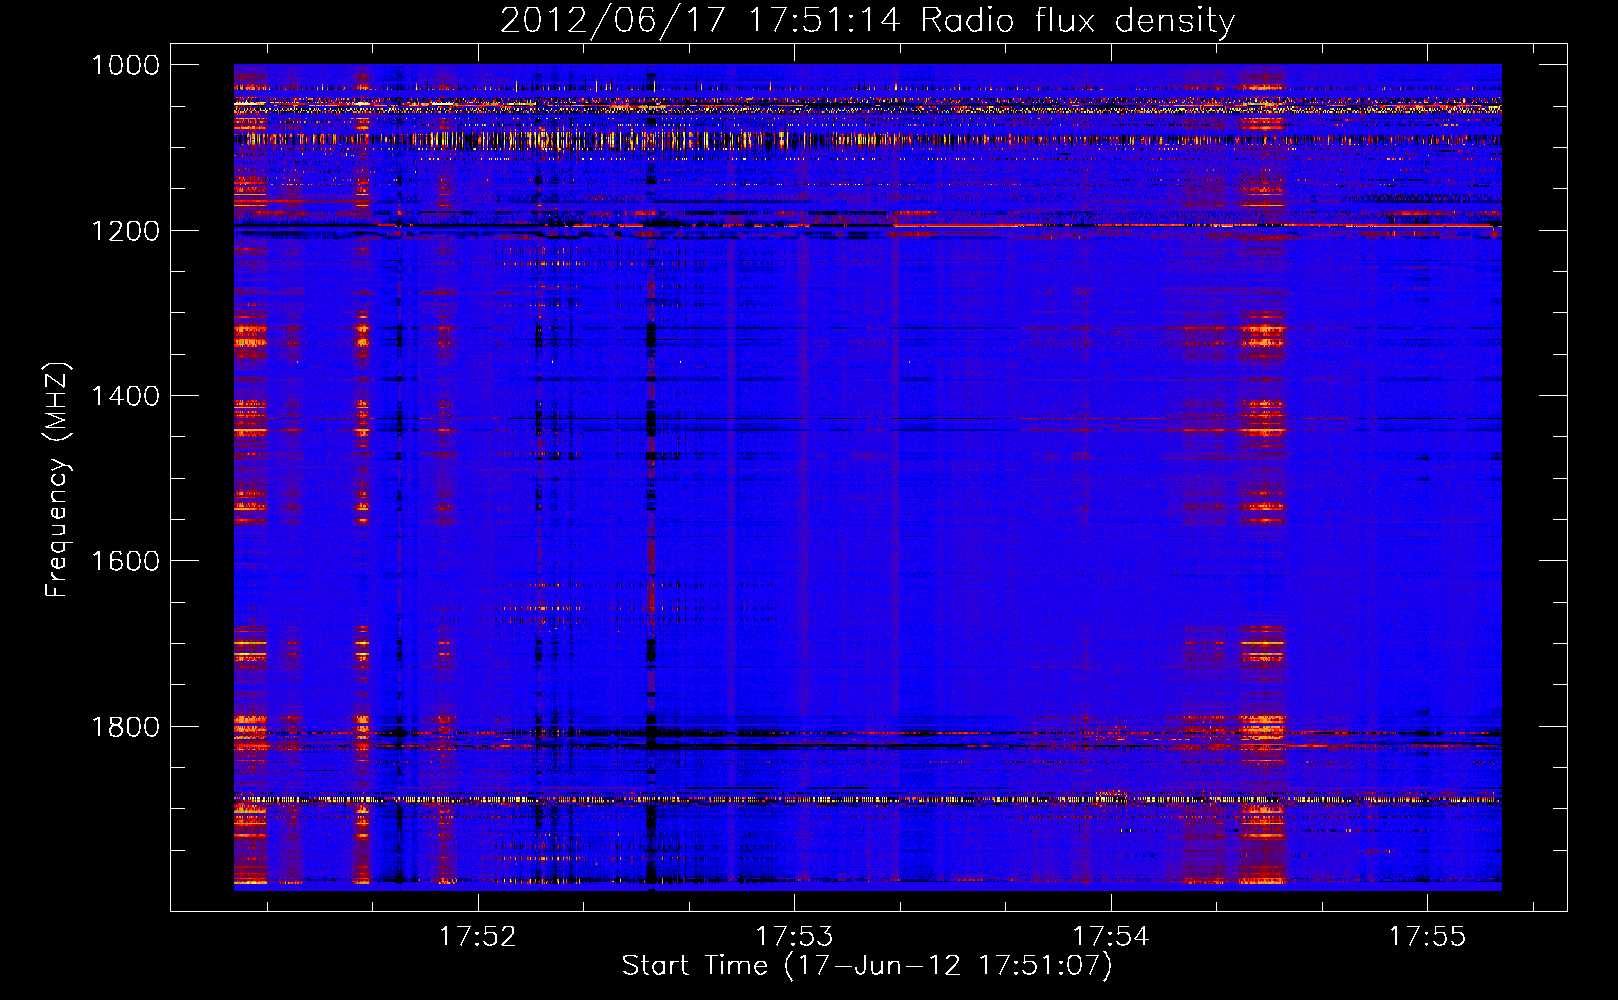Viewport: 1618px width, 1000px height.
Task: Click the 'Frequency (MHZ)' vertical axis title
Action: [x=57, y=480]
